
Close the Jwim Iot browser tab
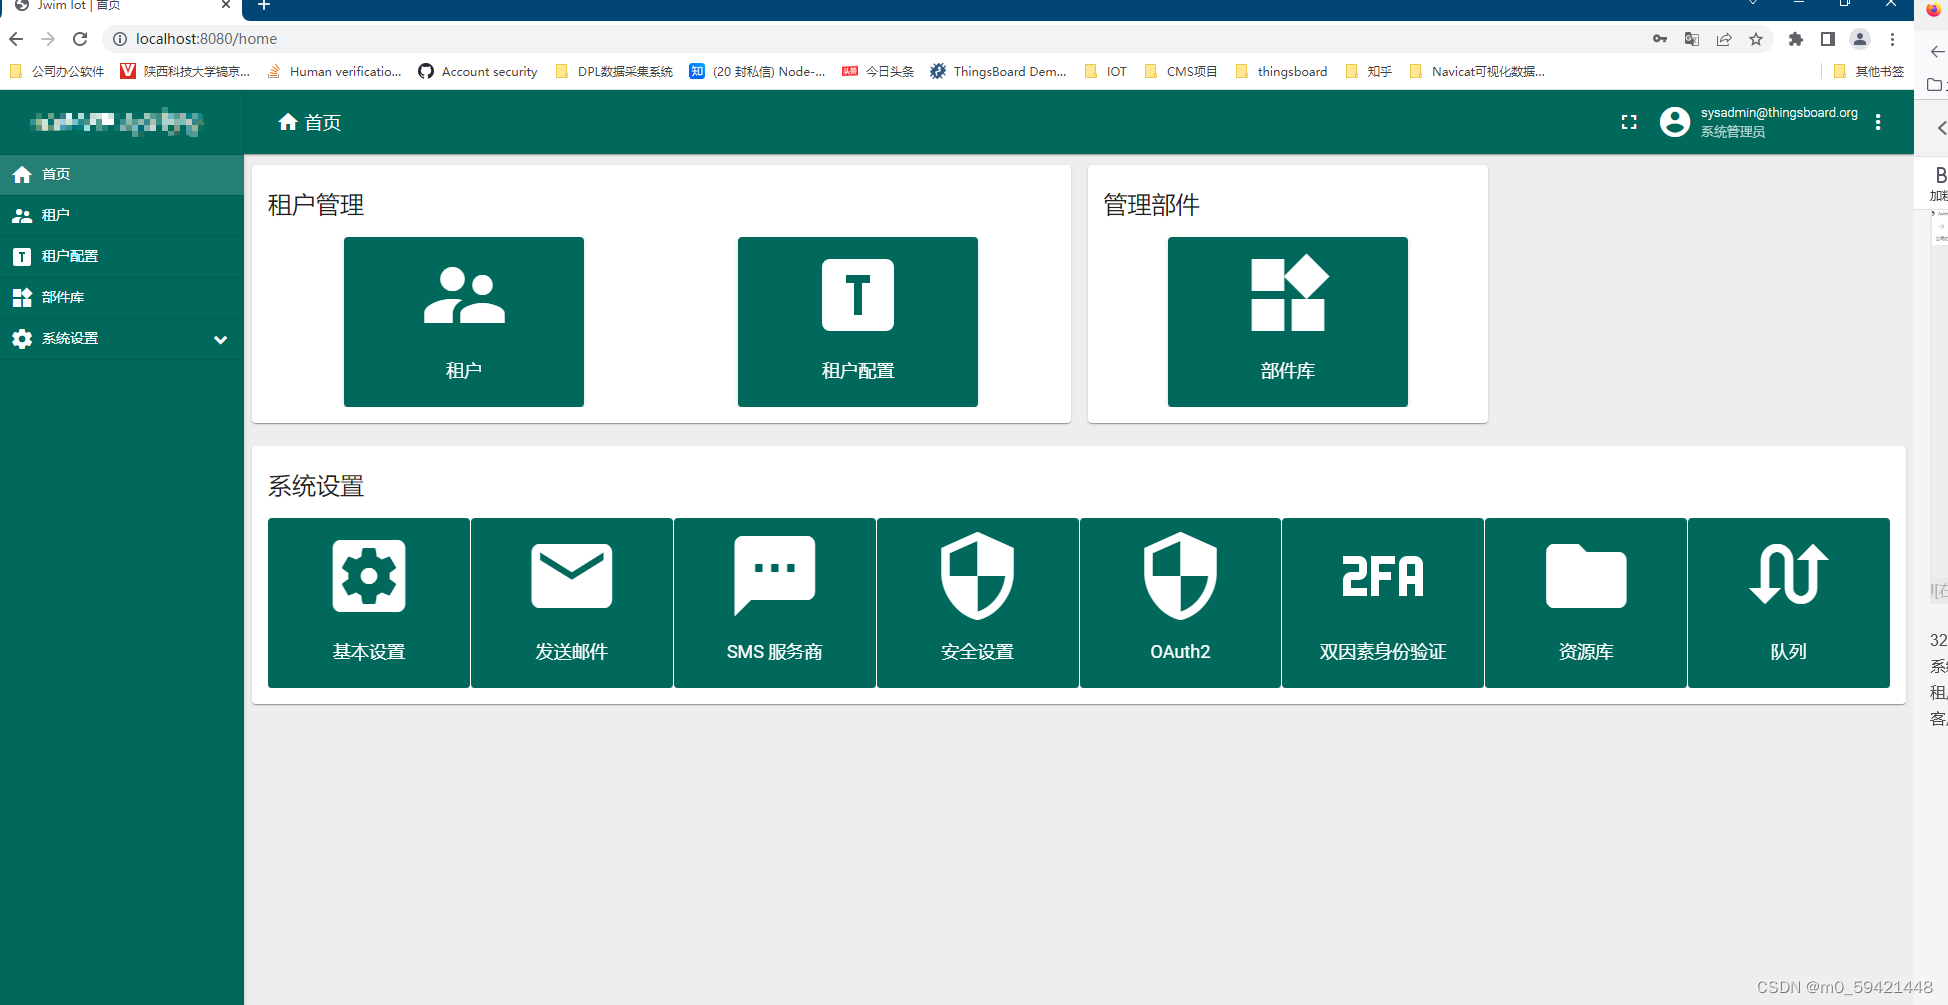point(226,5)
